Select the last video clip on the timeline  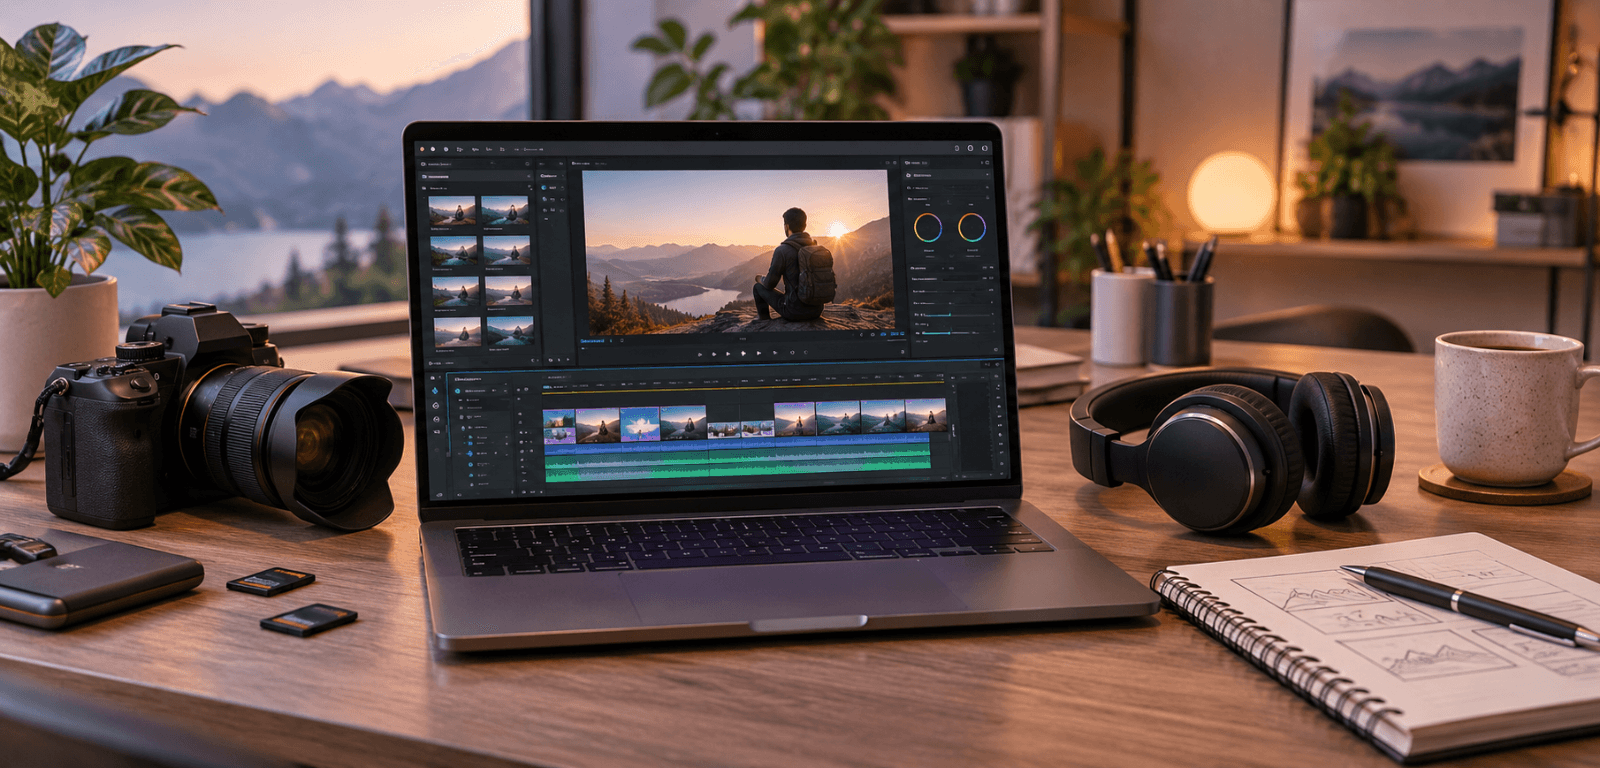[925, 415]
